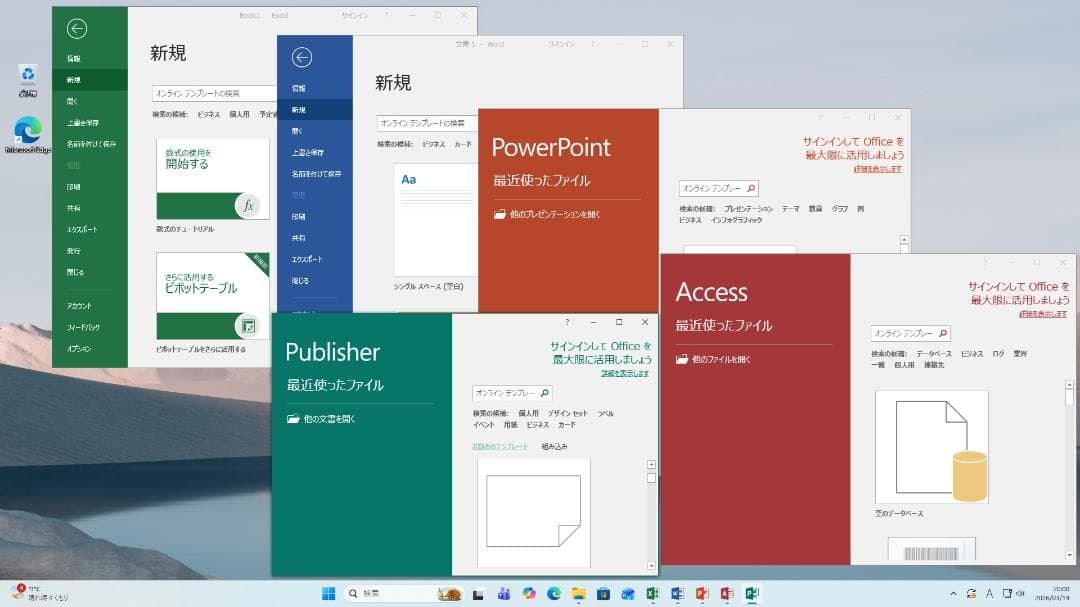Click the ビジネス suggested search in Excel
Viewport: 1080px width, 607px height.
(x=208, y=114)
